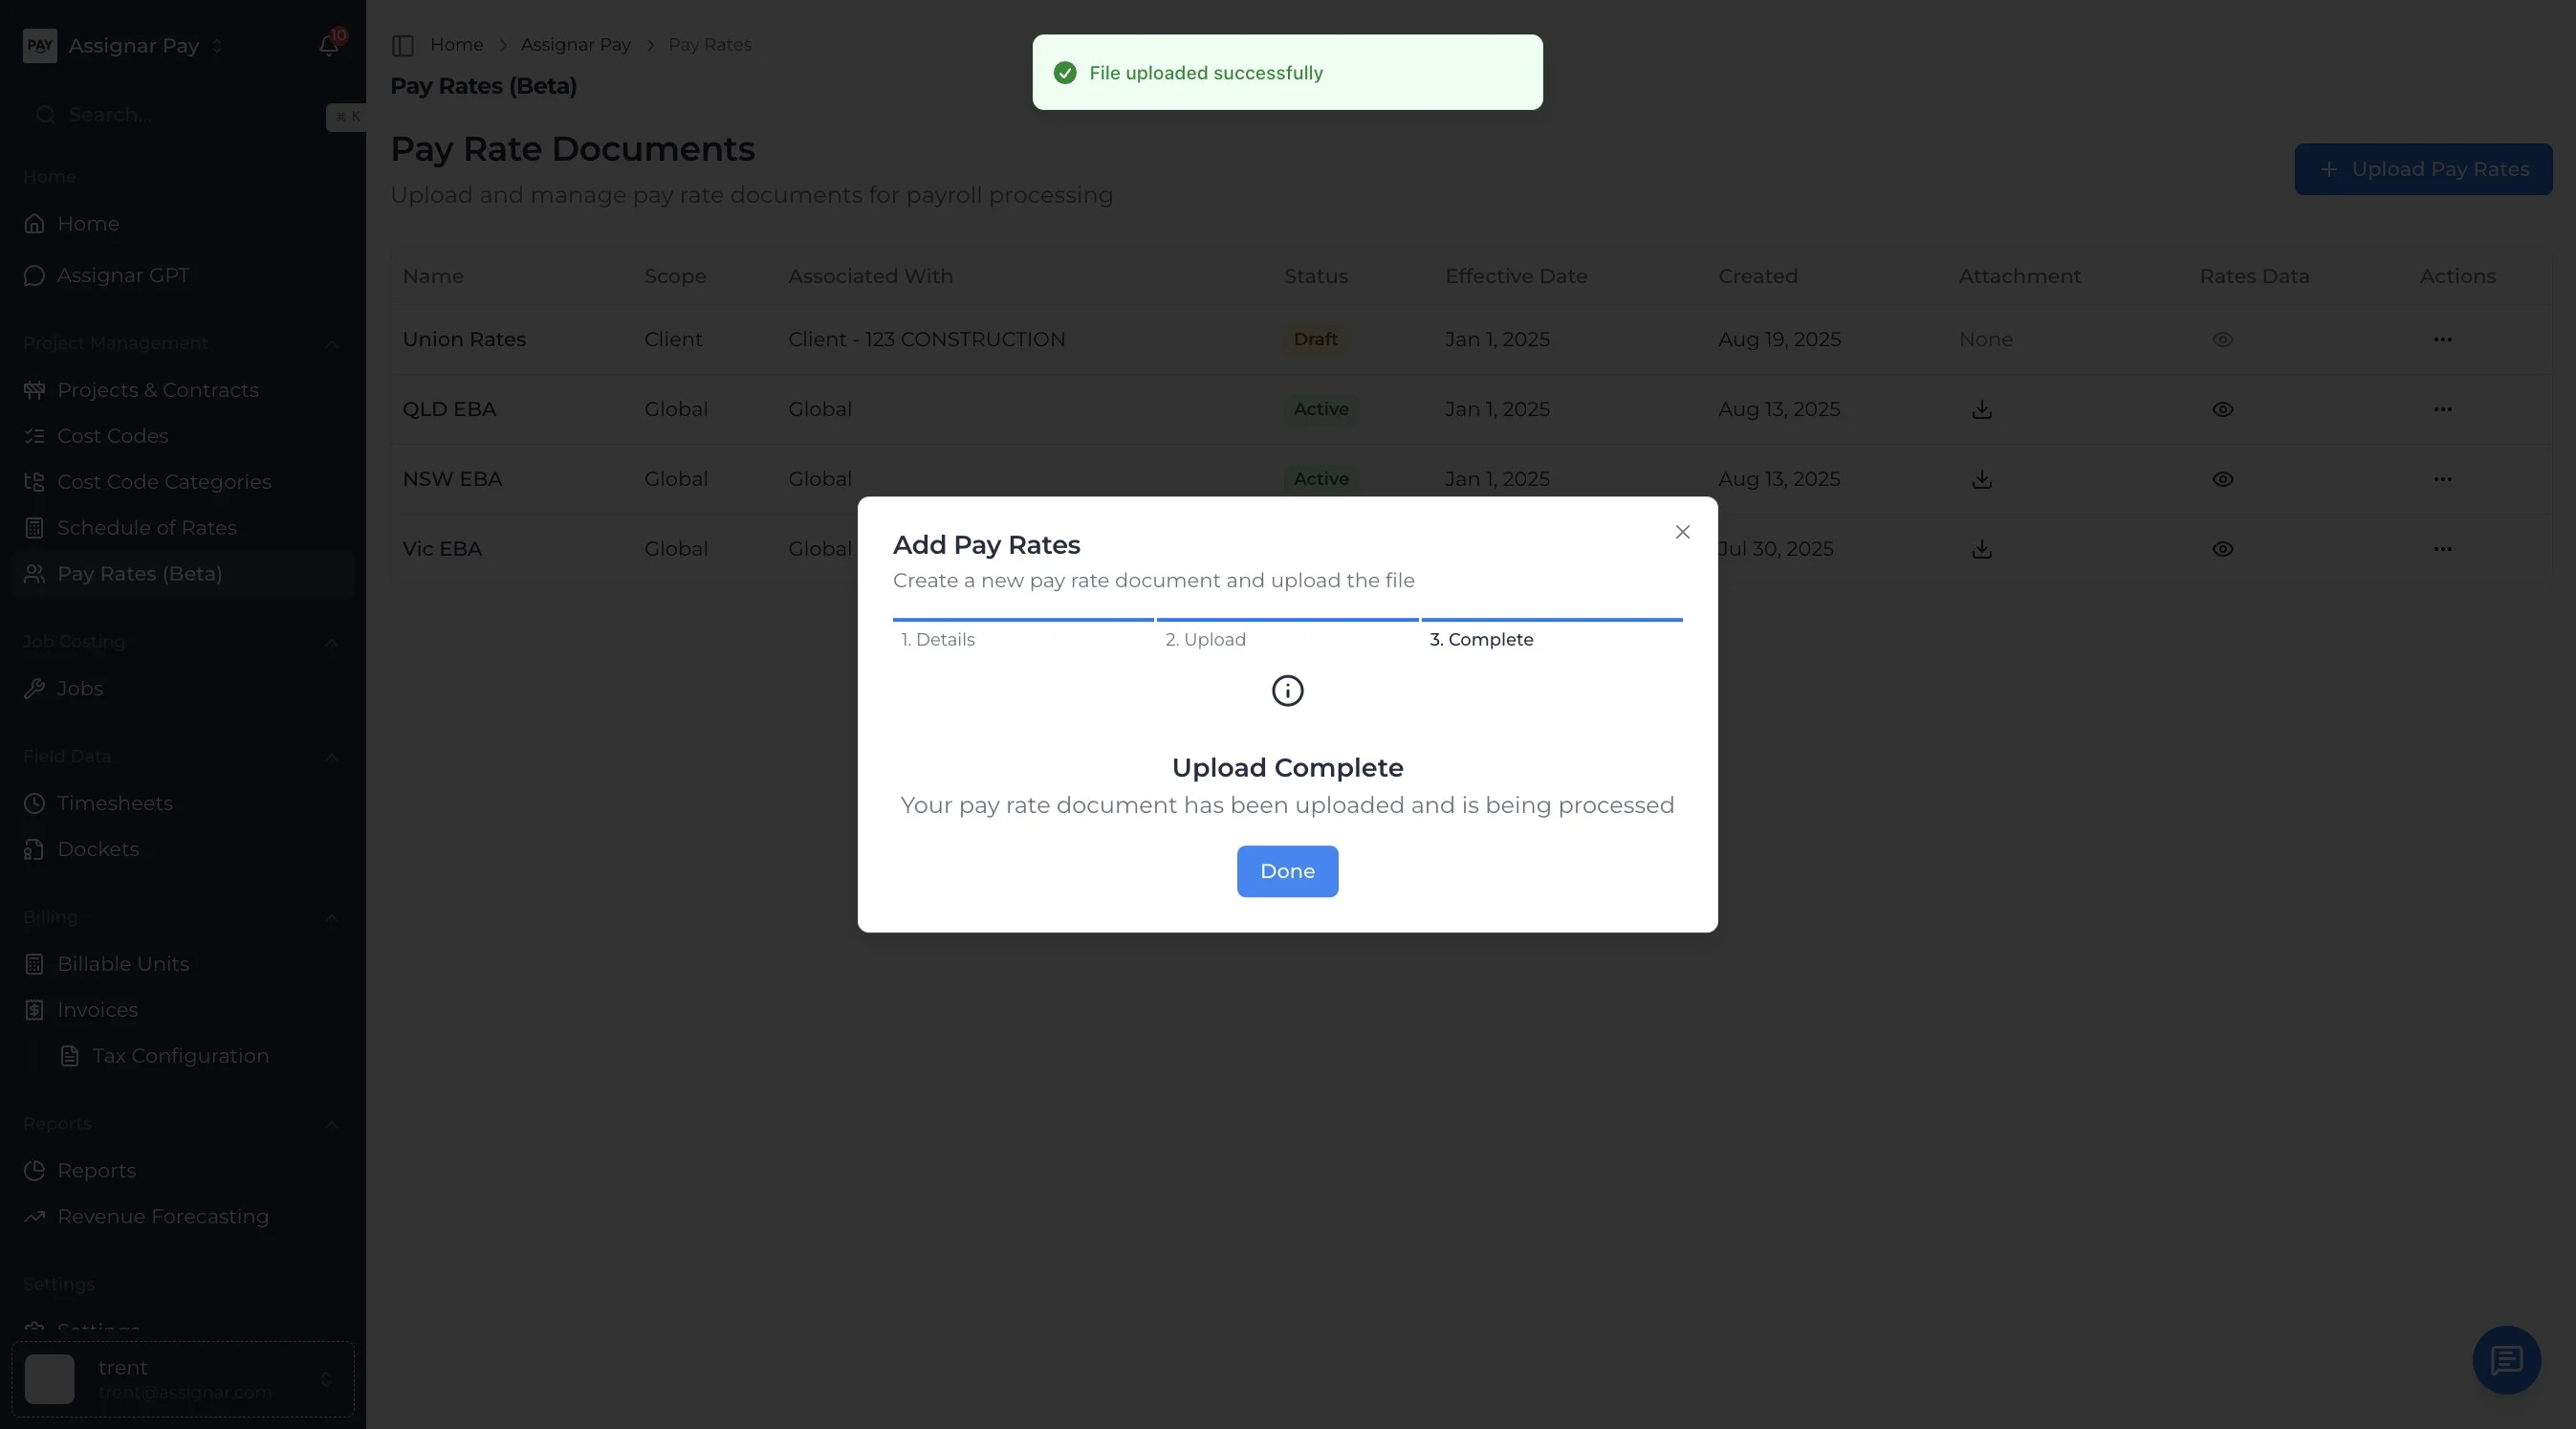Click the 3. Complete progress step
2576x1429 pixels.
click(x=1480, y=640)
